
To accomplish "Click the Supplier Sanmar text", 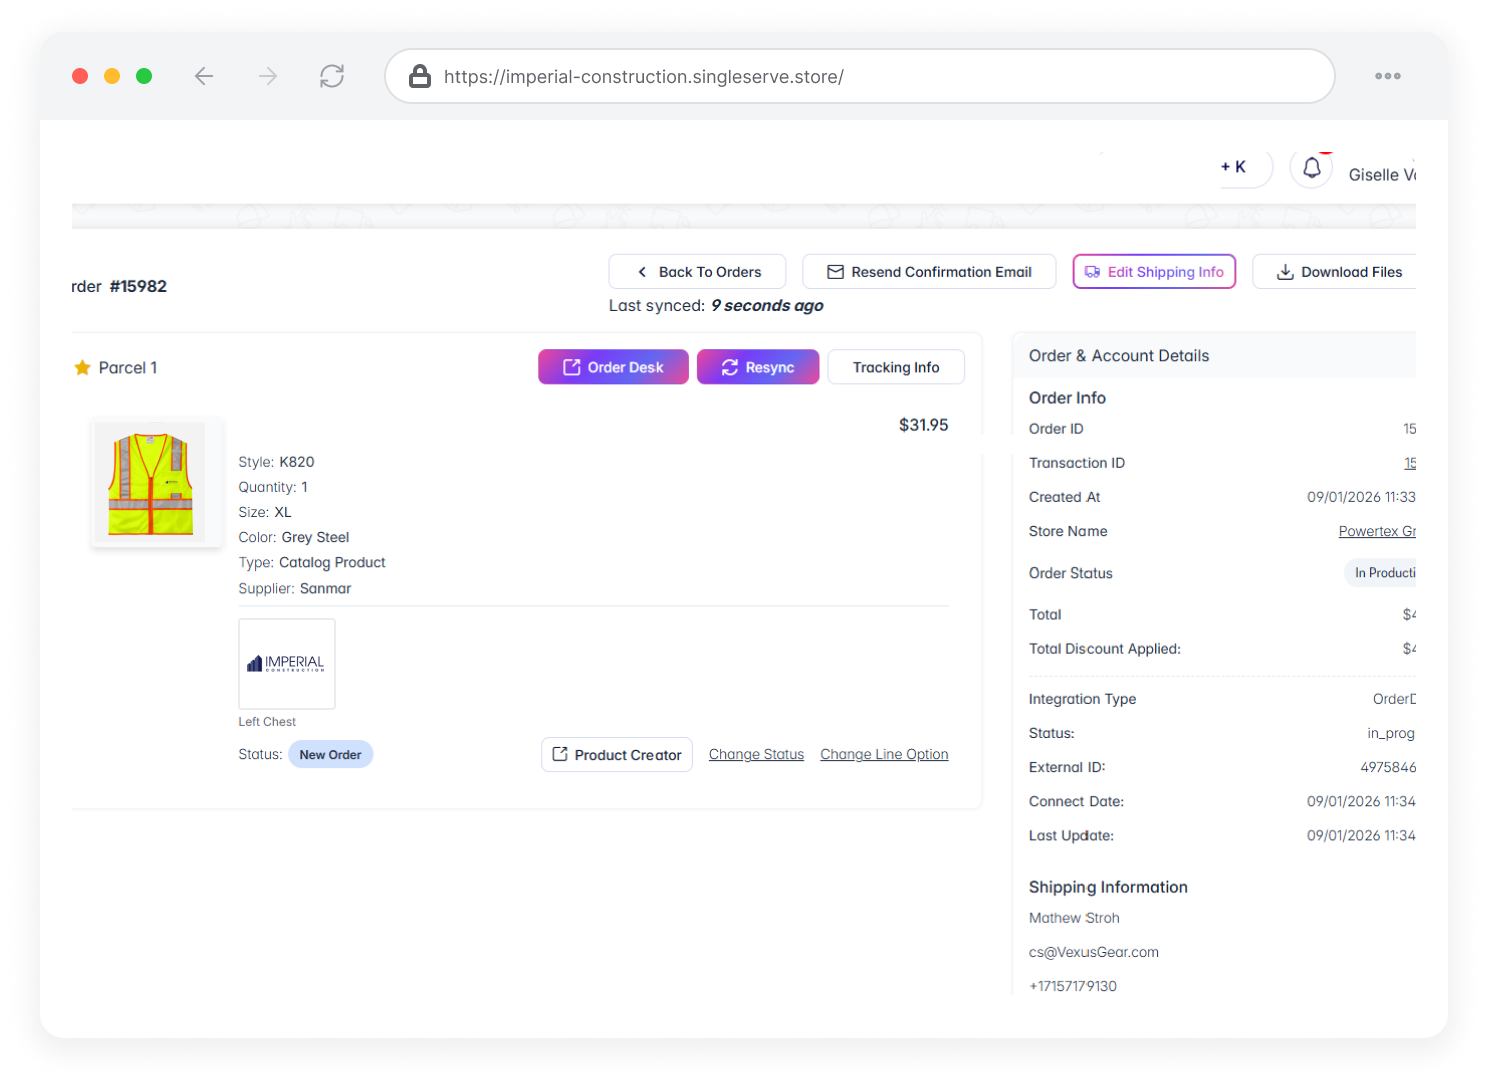I will (x=295, y=588).
